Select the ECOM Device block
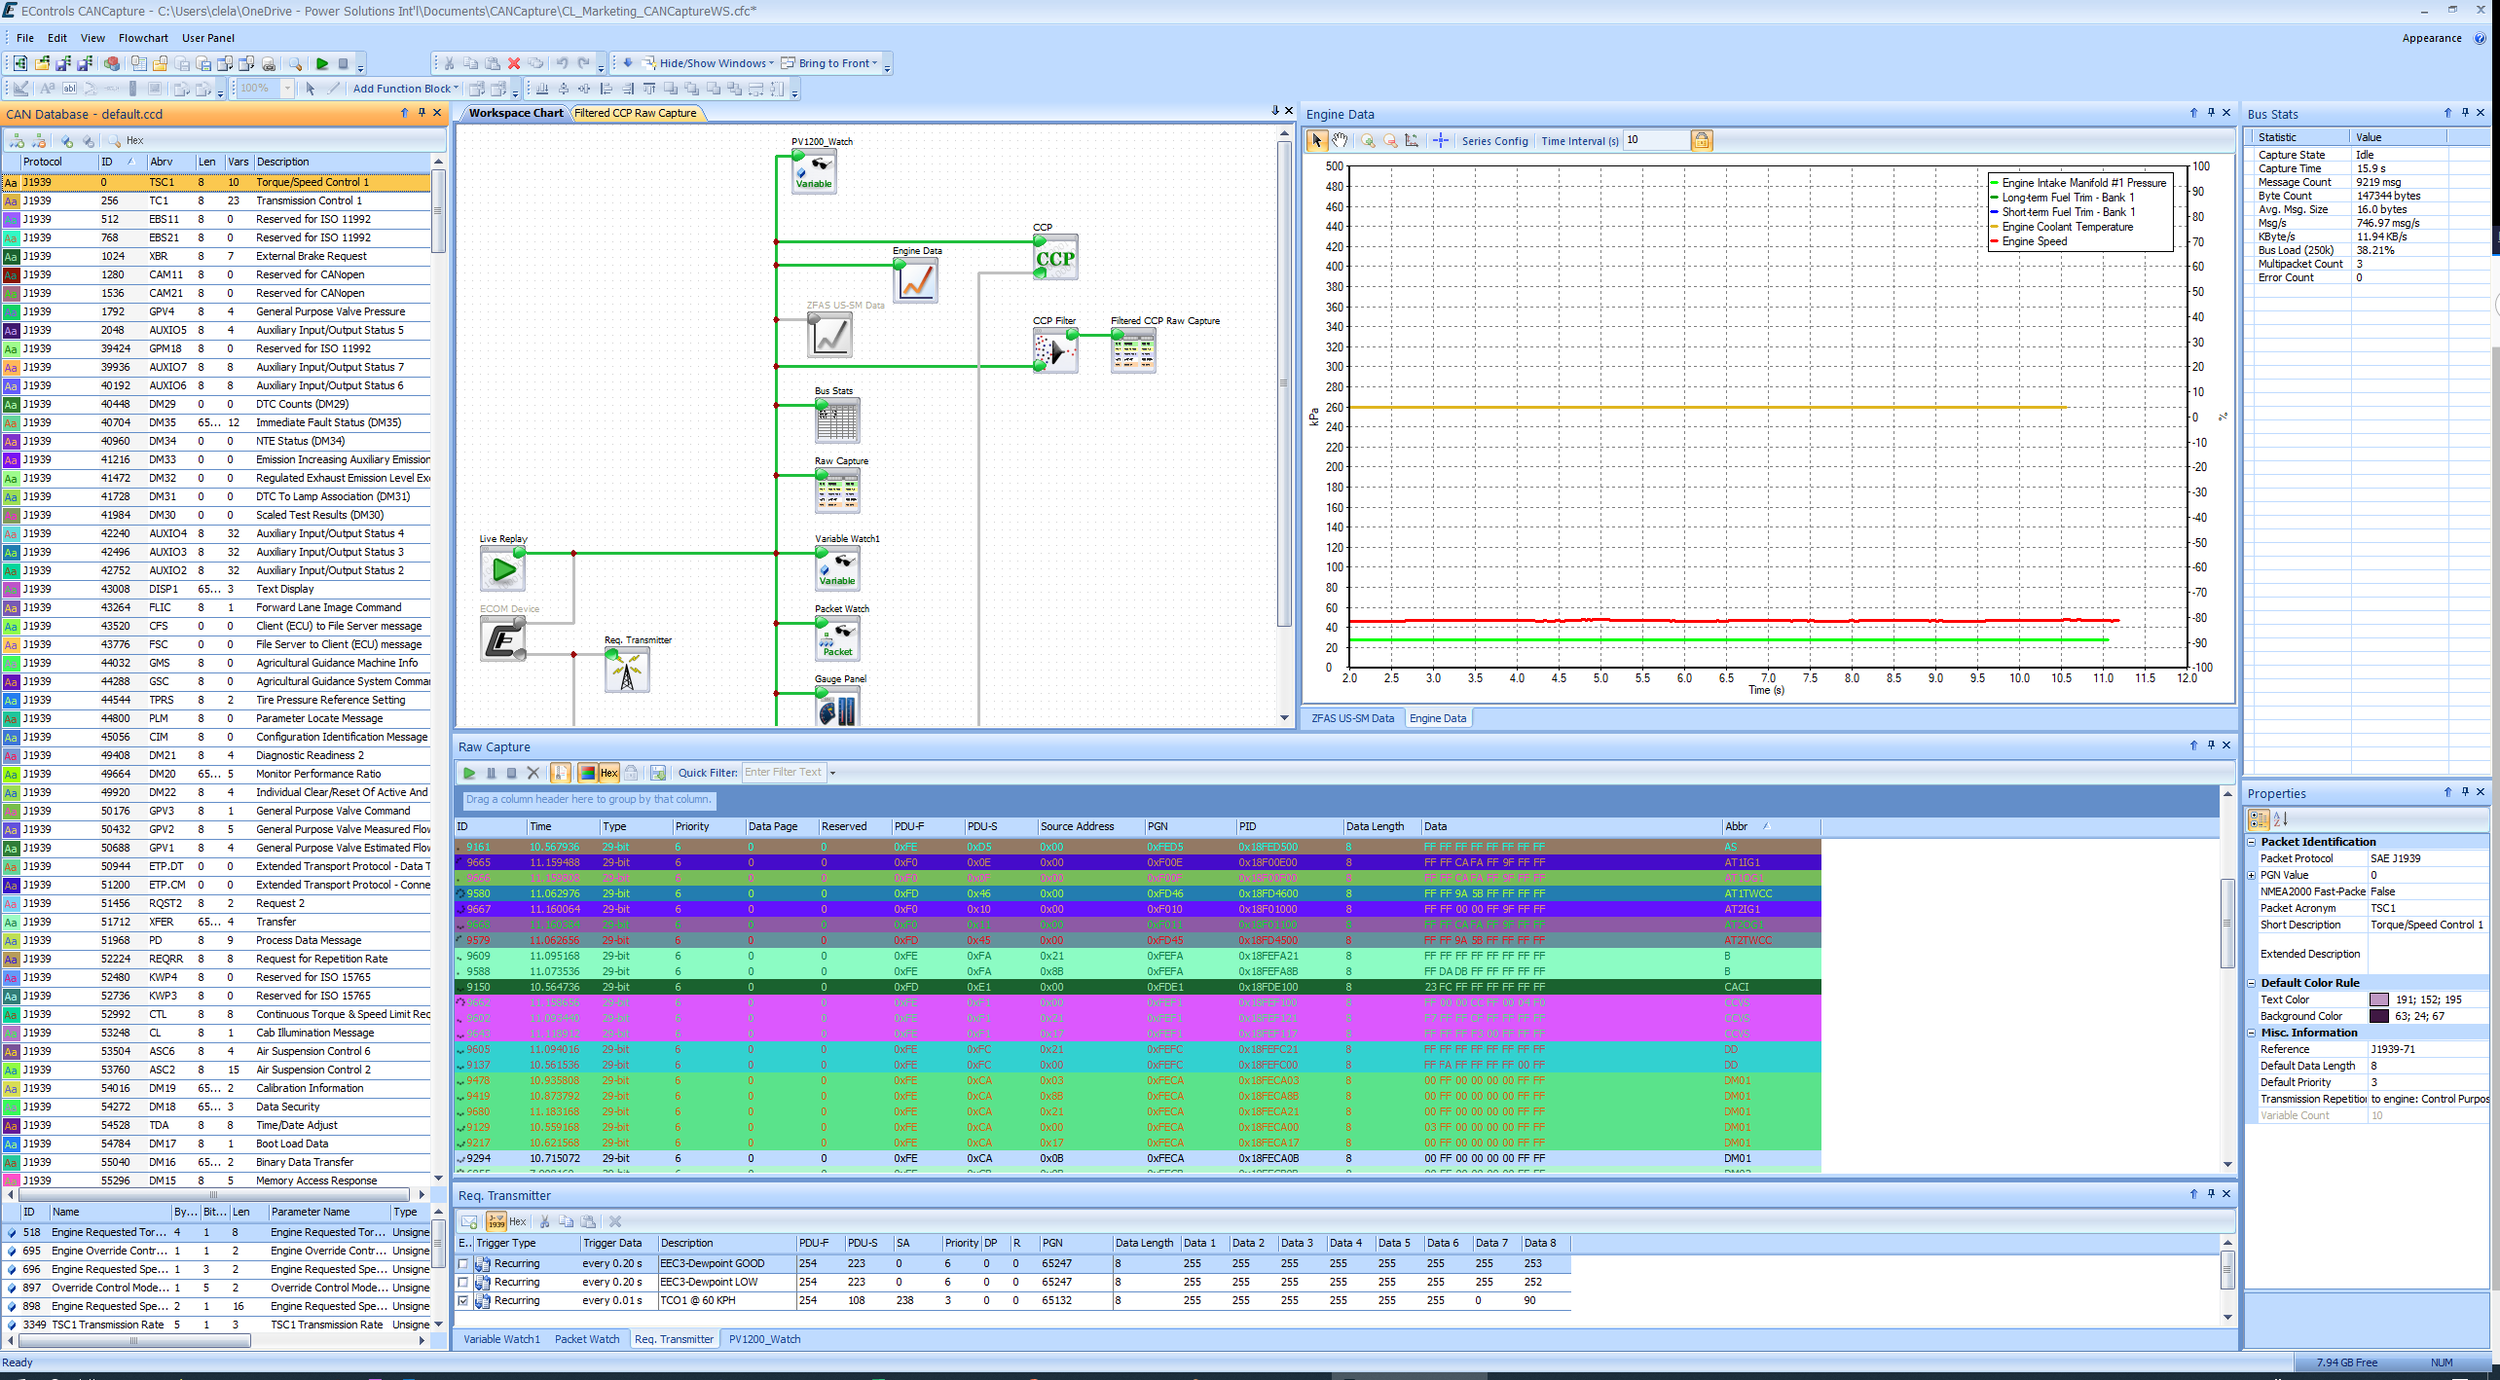Viewport: 2500px width, 1380px height. (x=503, y=640)
